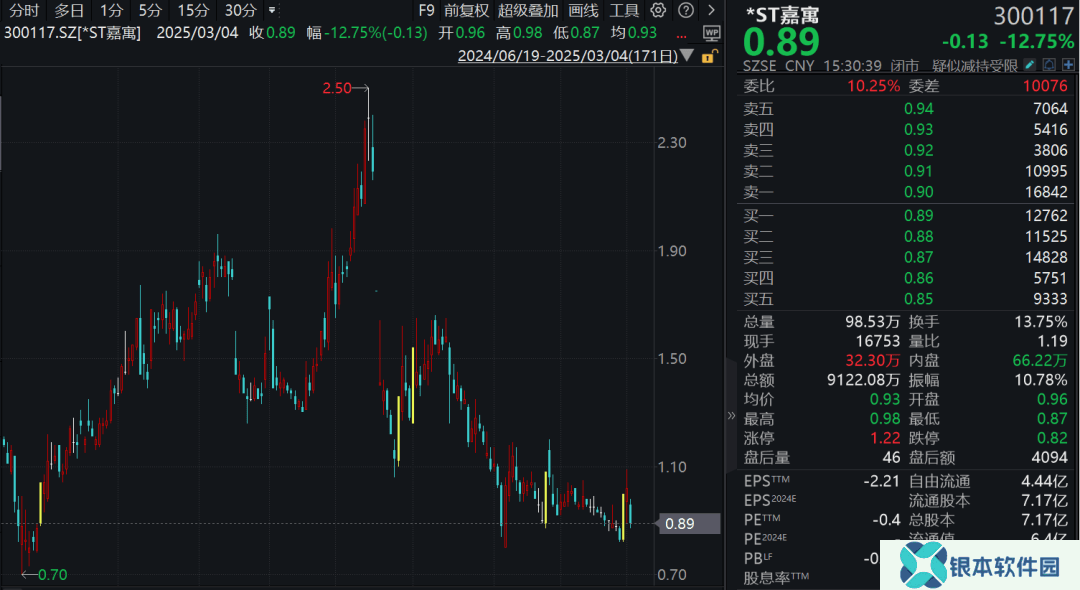Click 涨停 price 1.22

(885, 439)
